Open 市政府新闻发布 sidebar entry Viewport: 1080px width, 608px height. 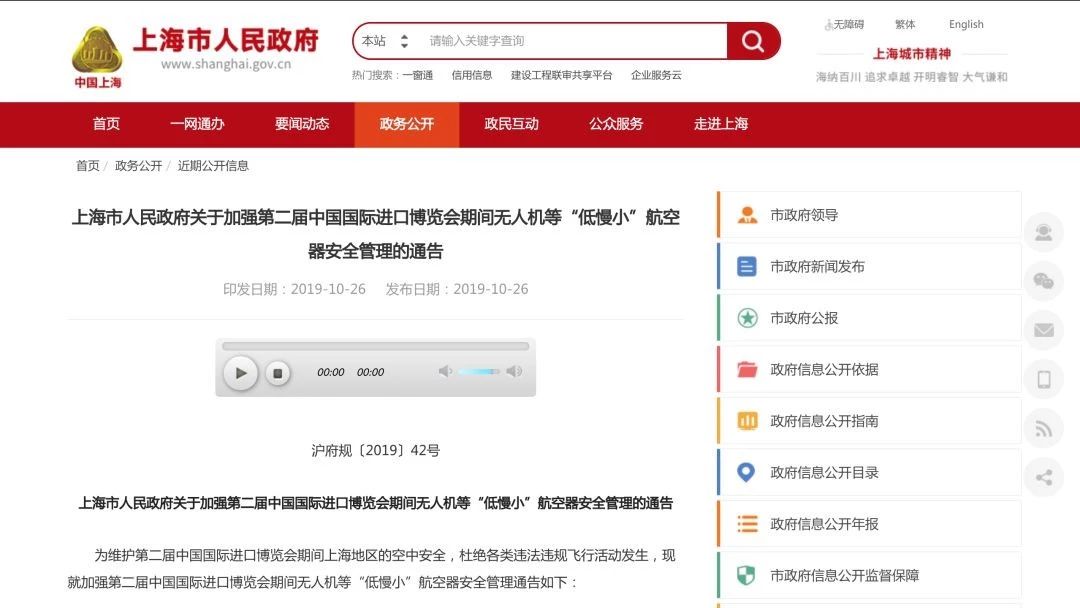click(869, 266)
